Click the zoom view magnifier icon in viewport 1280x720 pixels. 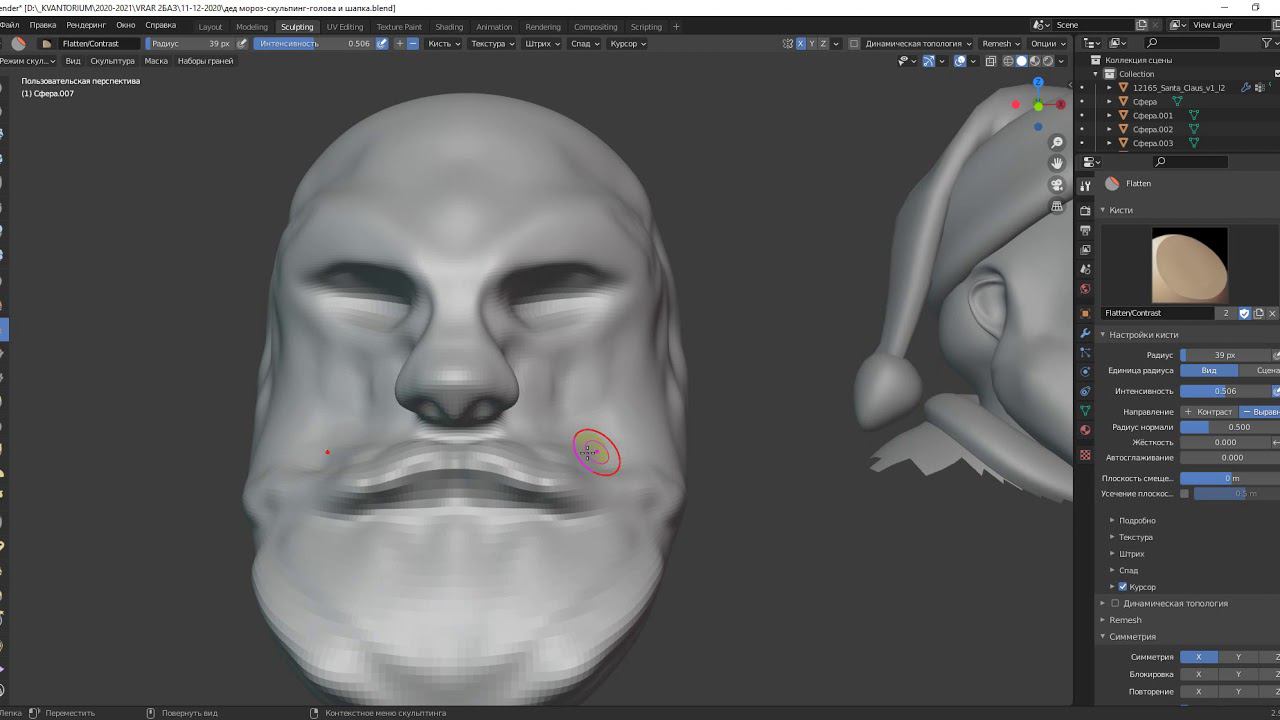coord(1057,143)
